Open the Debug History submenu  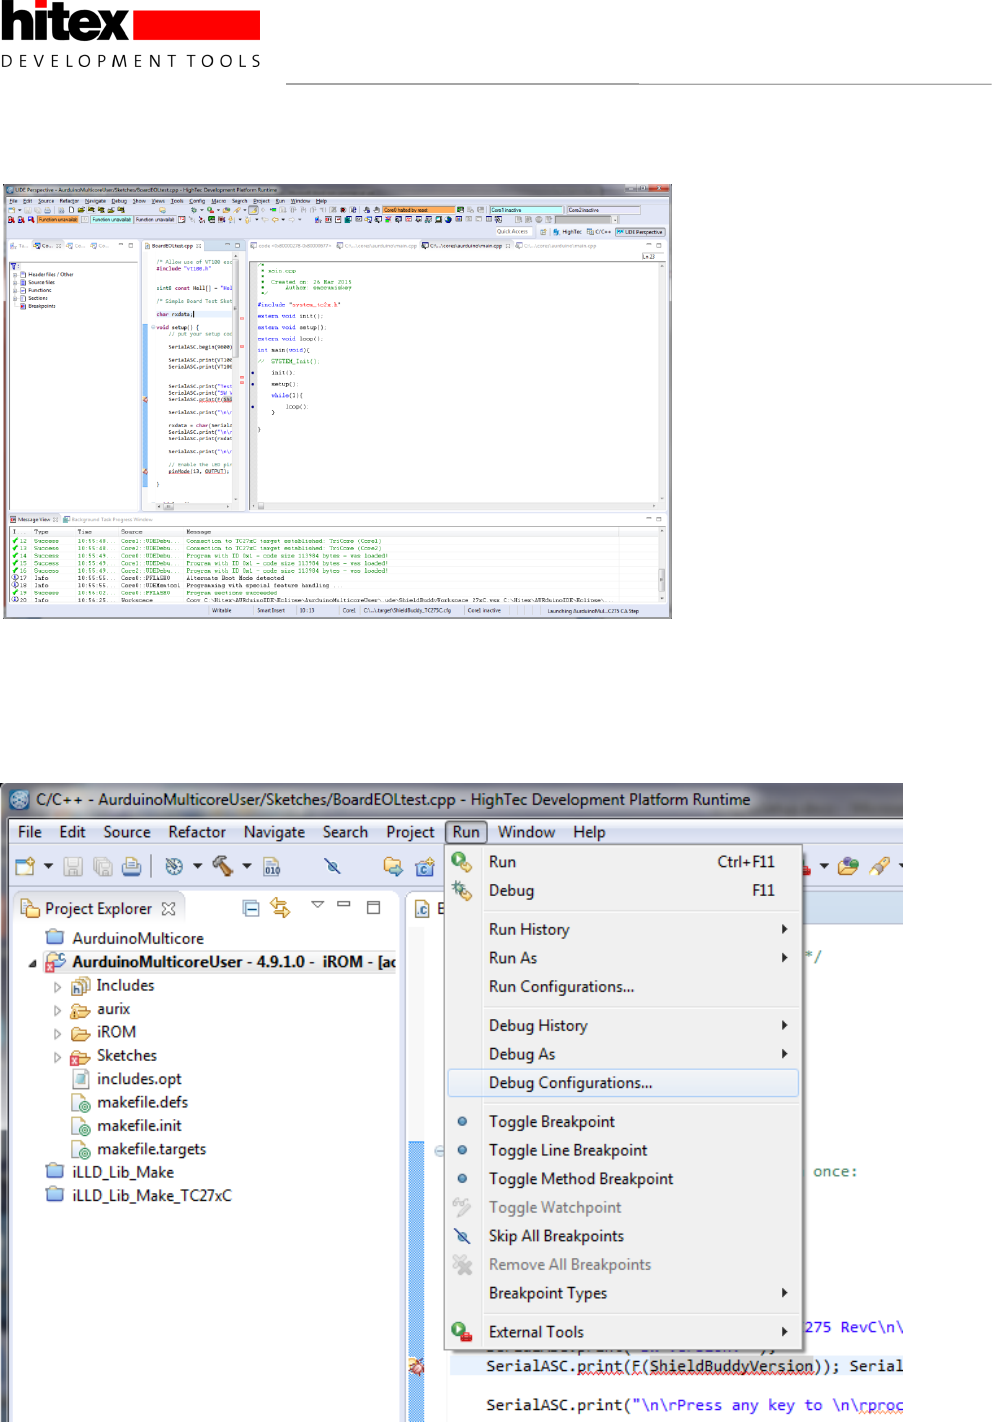coord(624,1025)
